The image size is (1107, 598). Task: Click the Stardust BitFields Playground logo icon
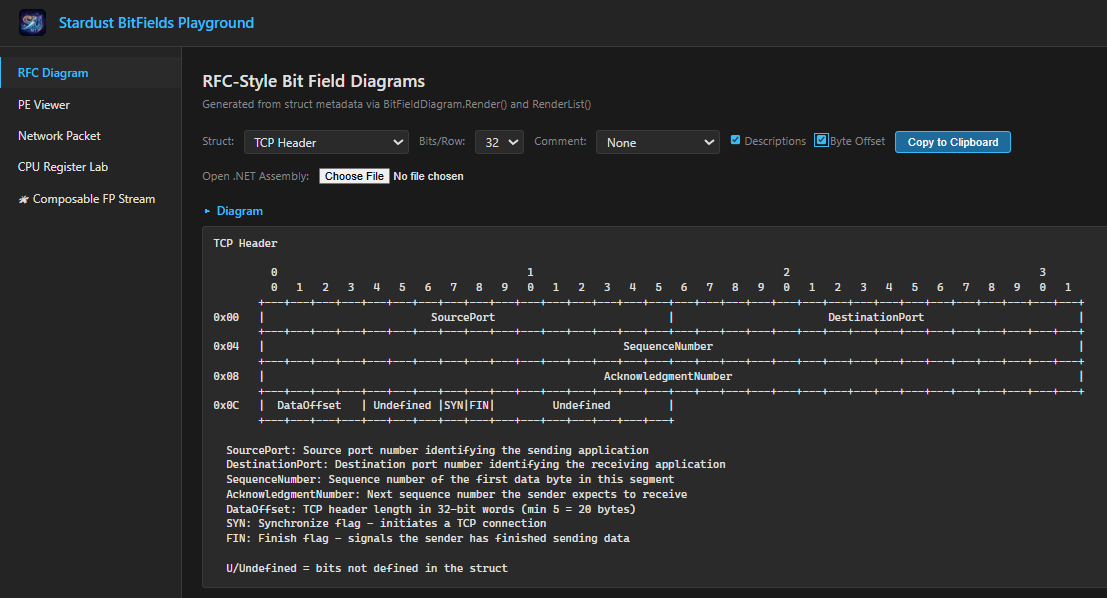(x=31, y=22)
